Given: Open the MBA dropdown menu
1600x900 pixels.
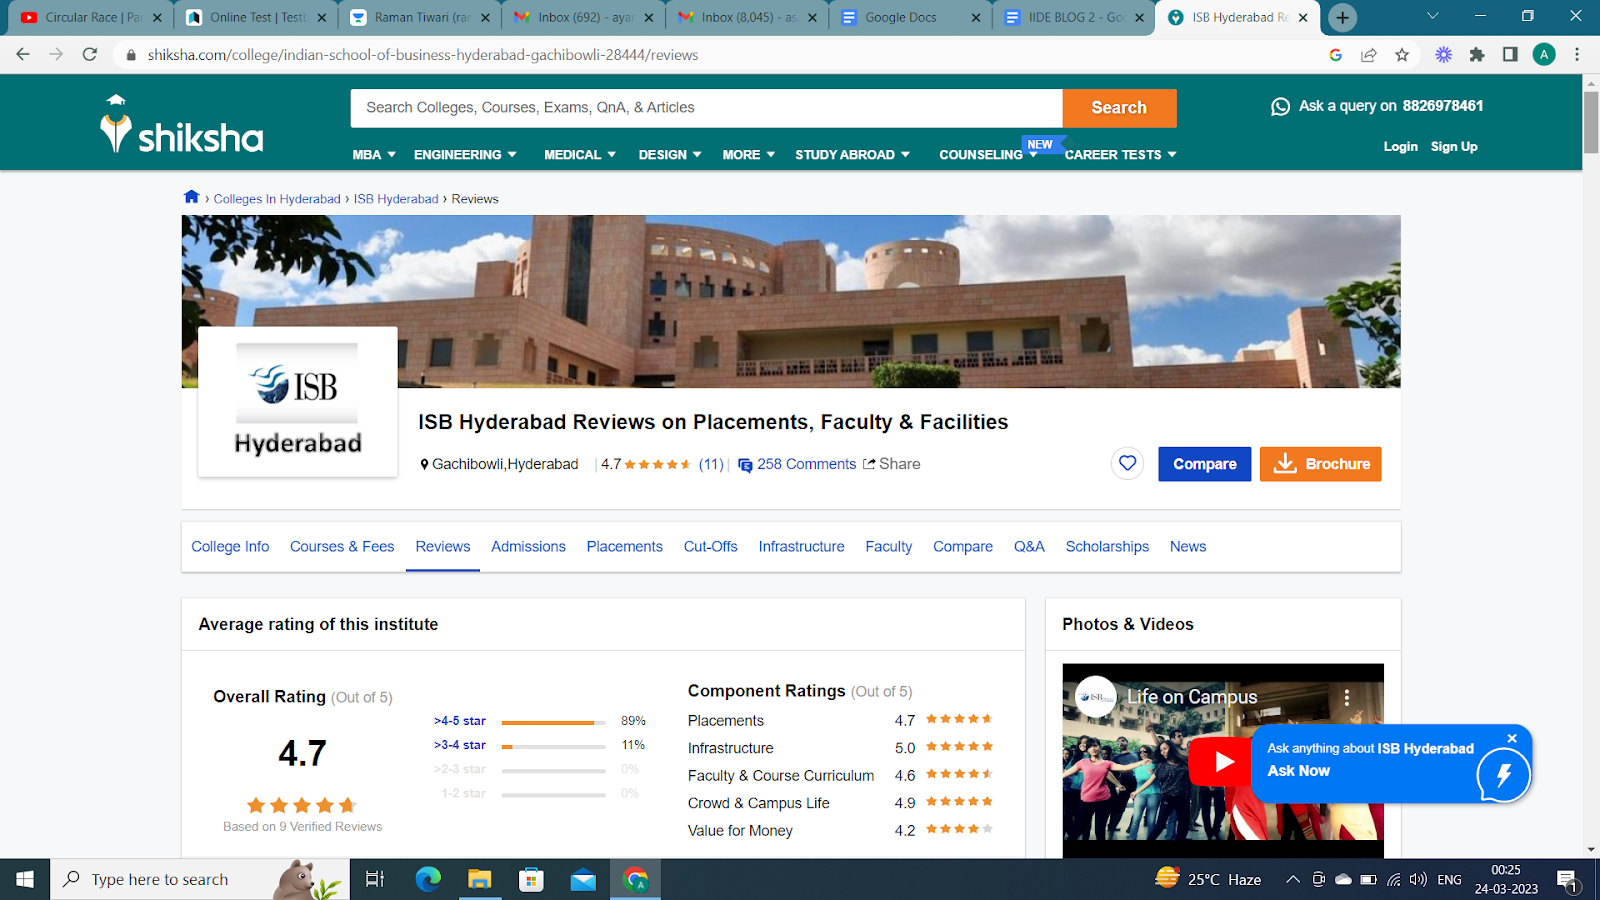Looking at the screenshot, I should pos(372,154).
